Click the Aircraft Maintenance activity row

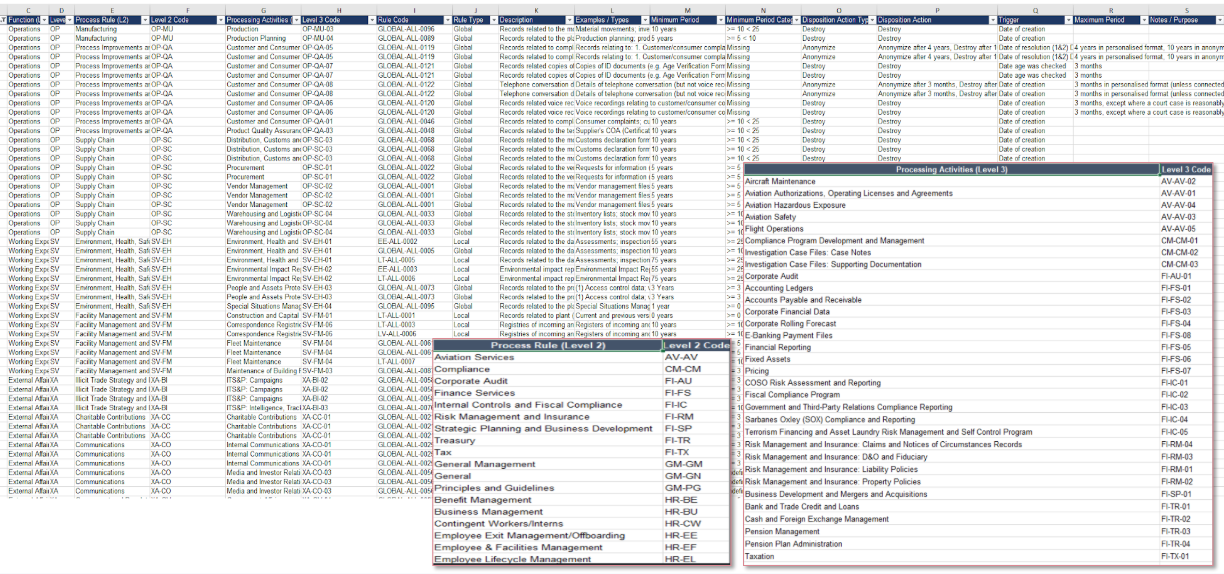(951, 182)
